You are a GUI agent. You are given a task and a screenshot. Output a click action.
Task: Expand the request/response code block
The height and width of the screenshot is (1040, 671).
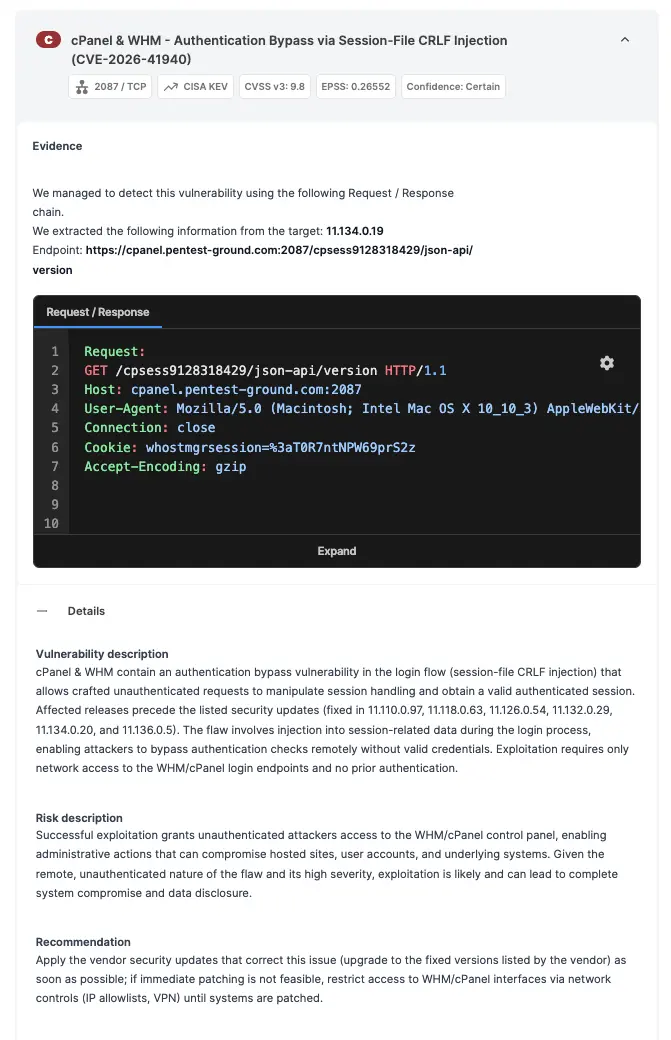(337, 551)
